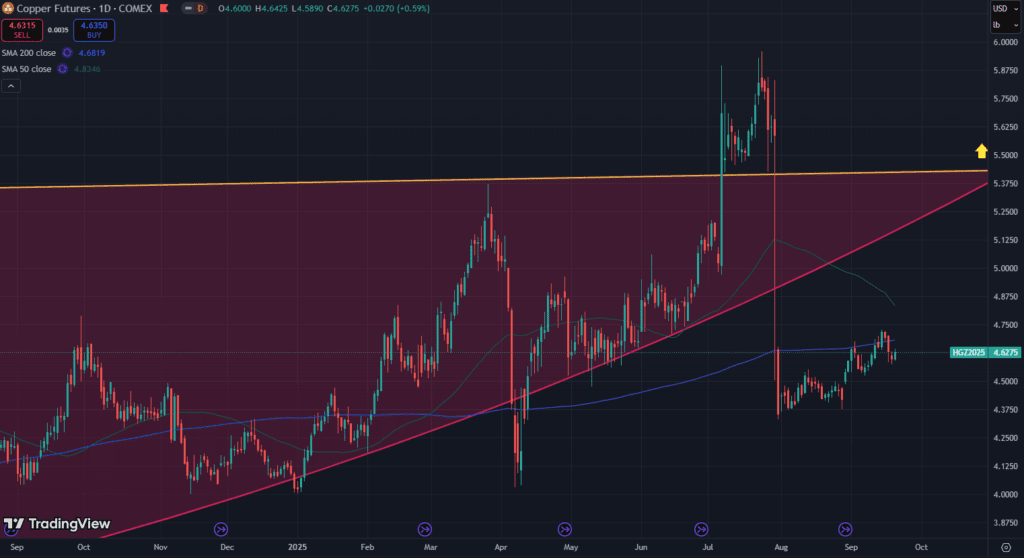Toggle the delayed data "D" indicator

point(199,8)
